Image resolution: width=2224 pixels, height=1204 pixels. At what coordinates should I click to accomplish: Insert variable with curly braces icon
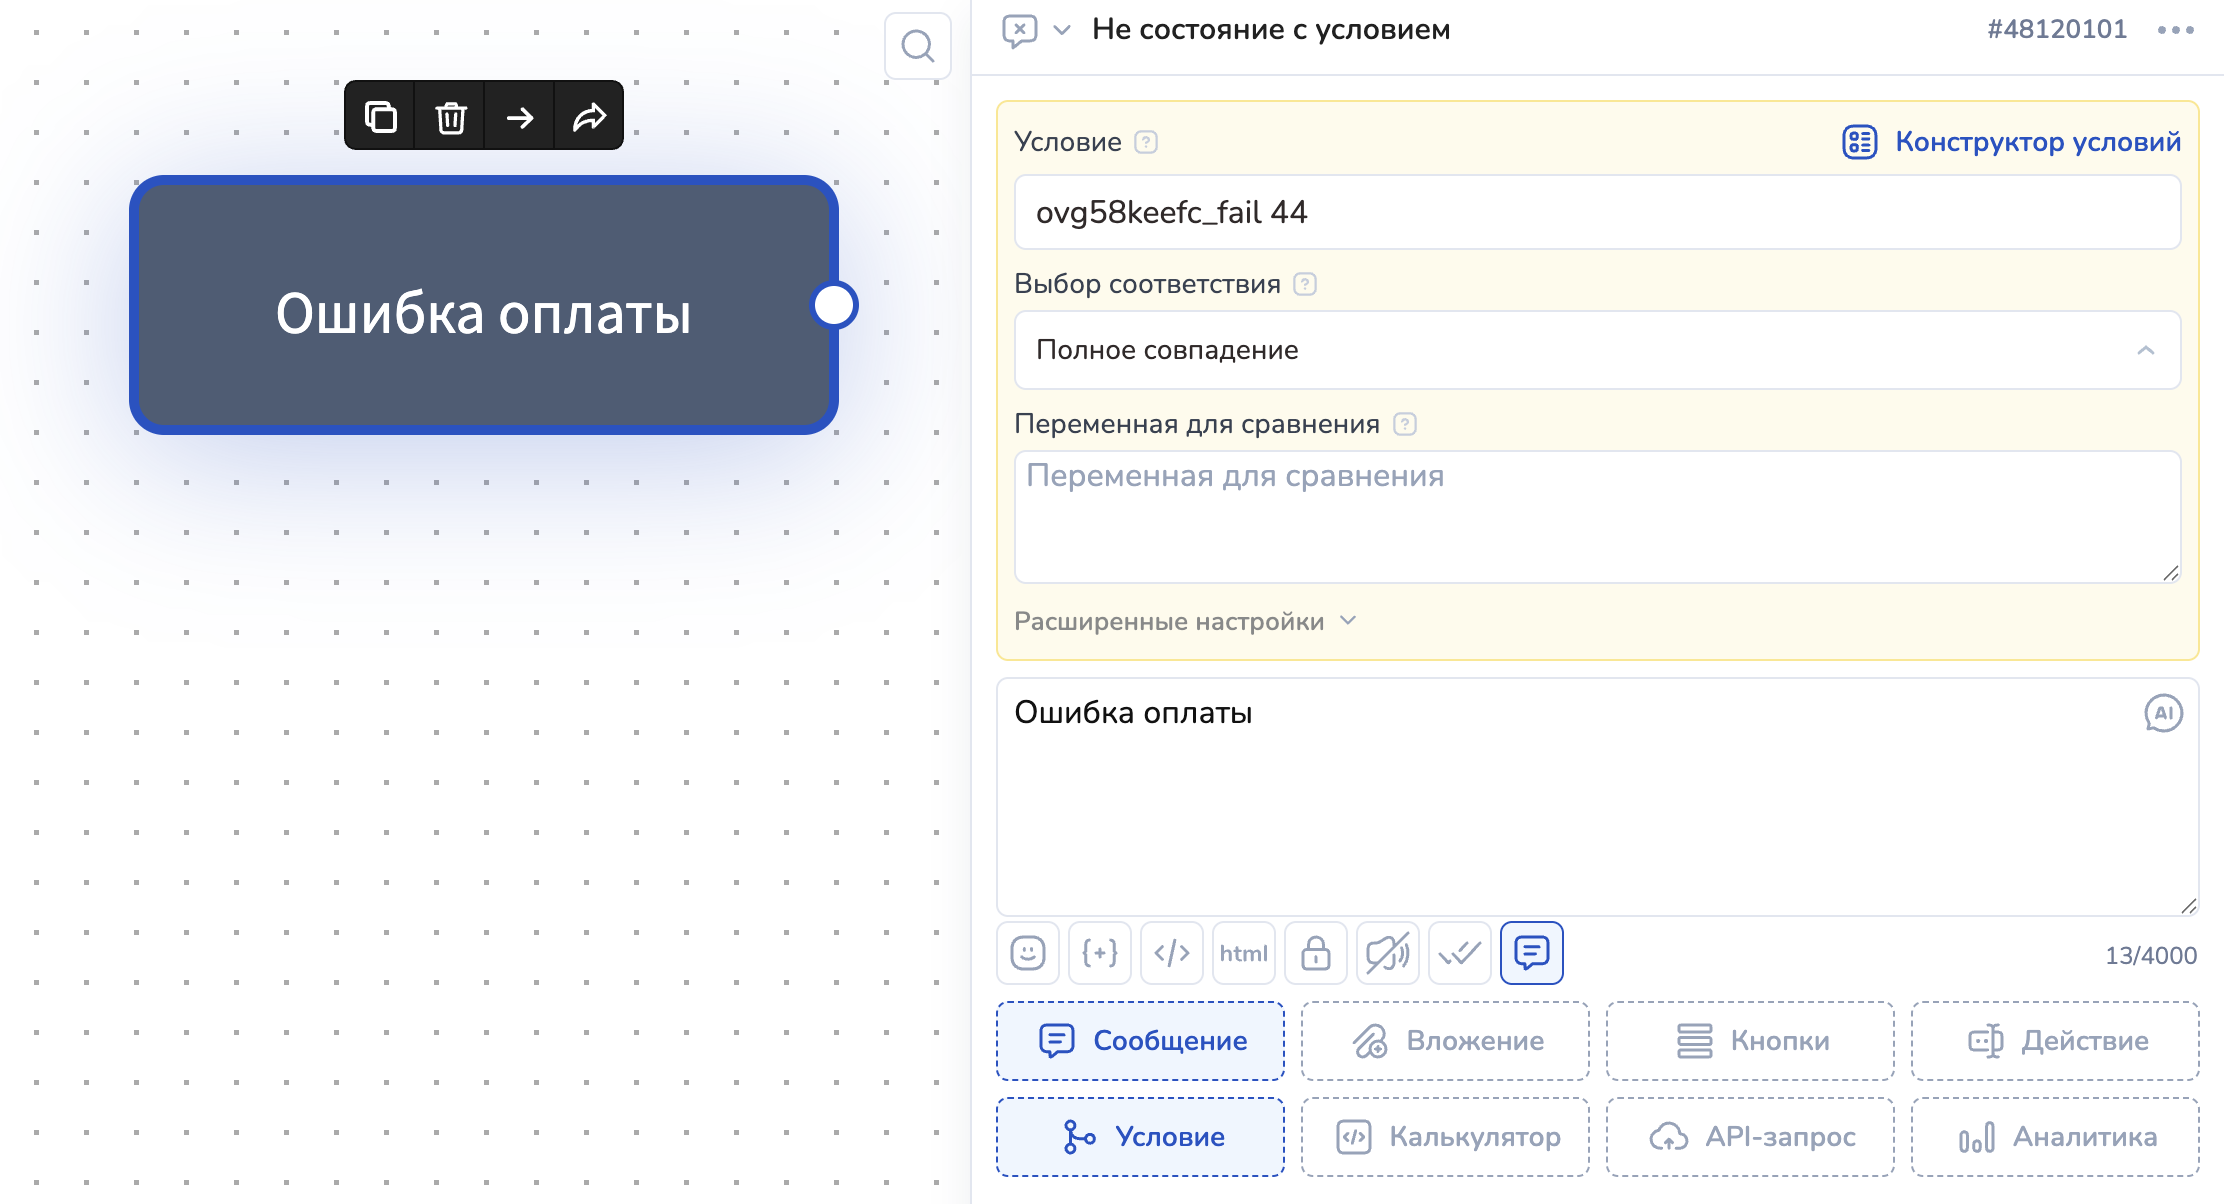[x=1099, y=953]
